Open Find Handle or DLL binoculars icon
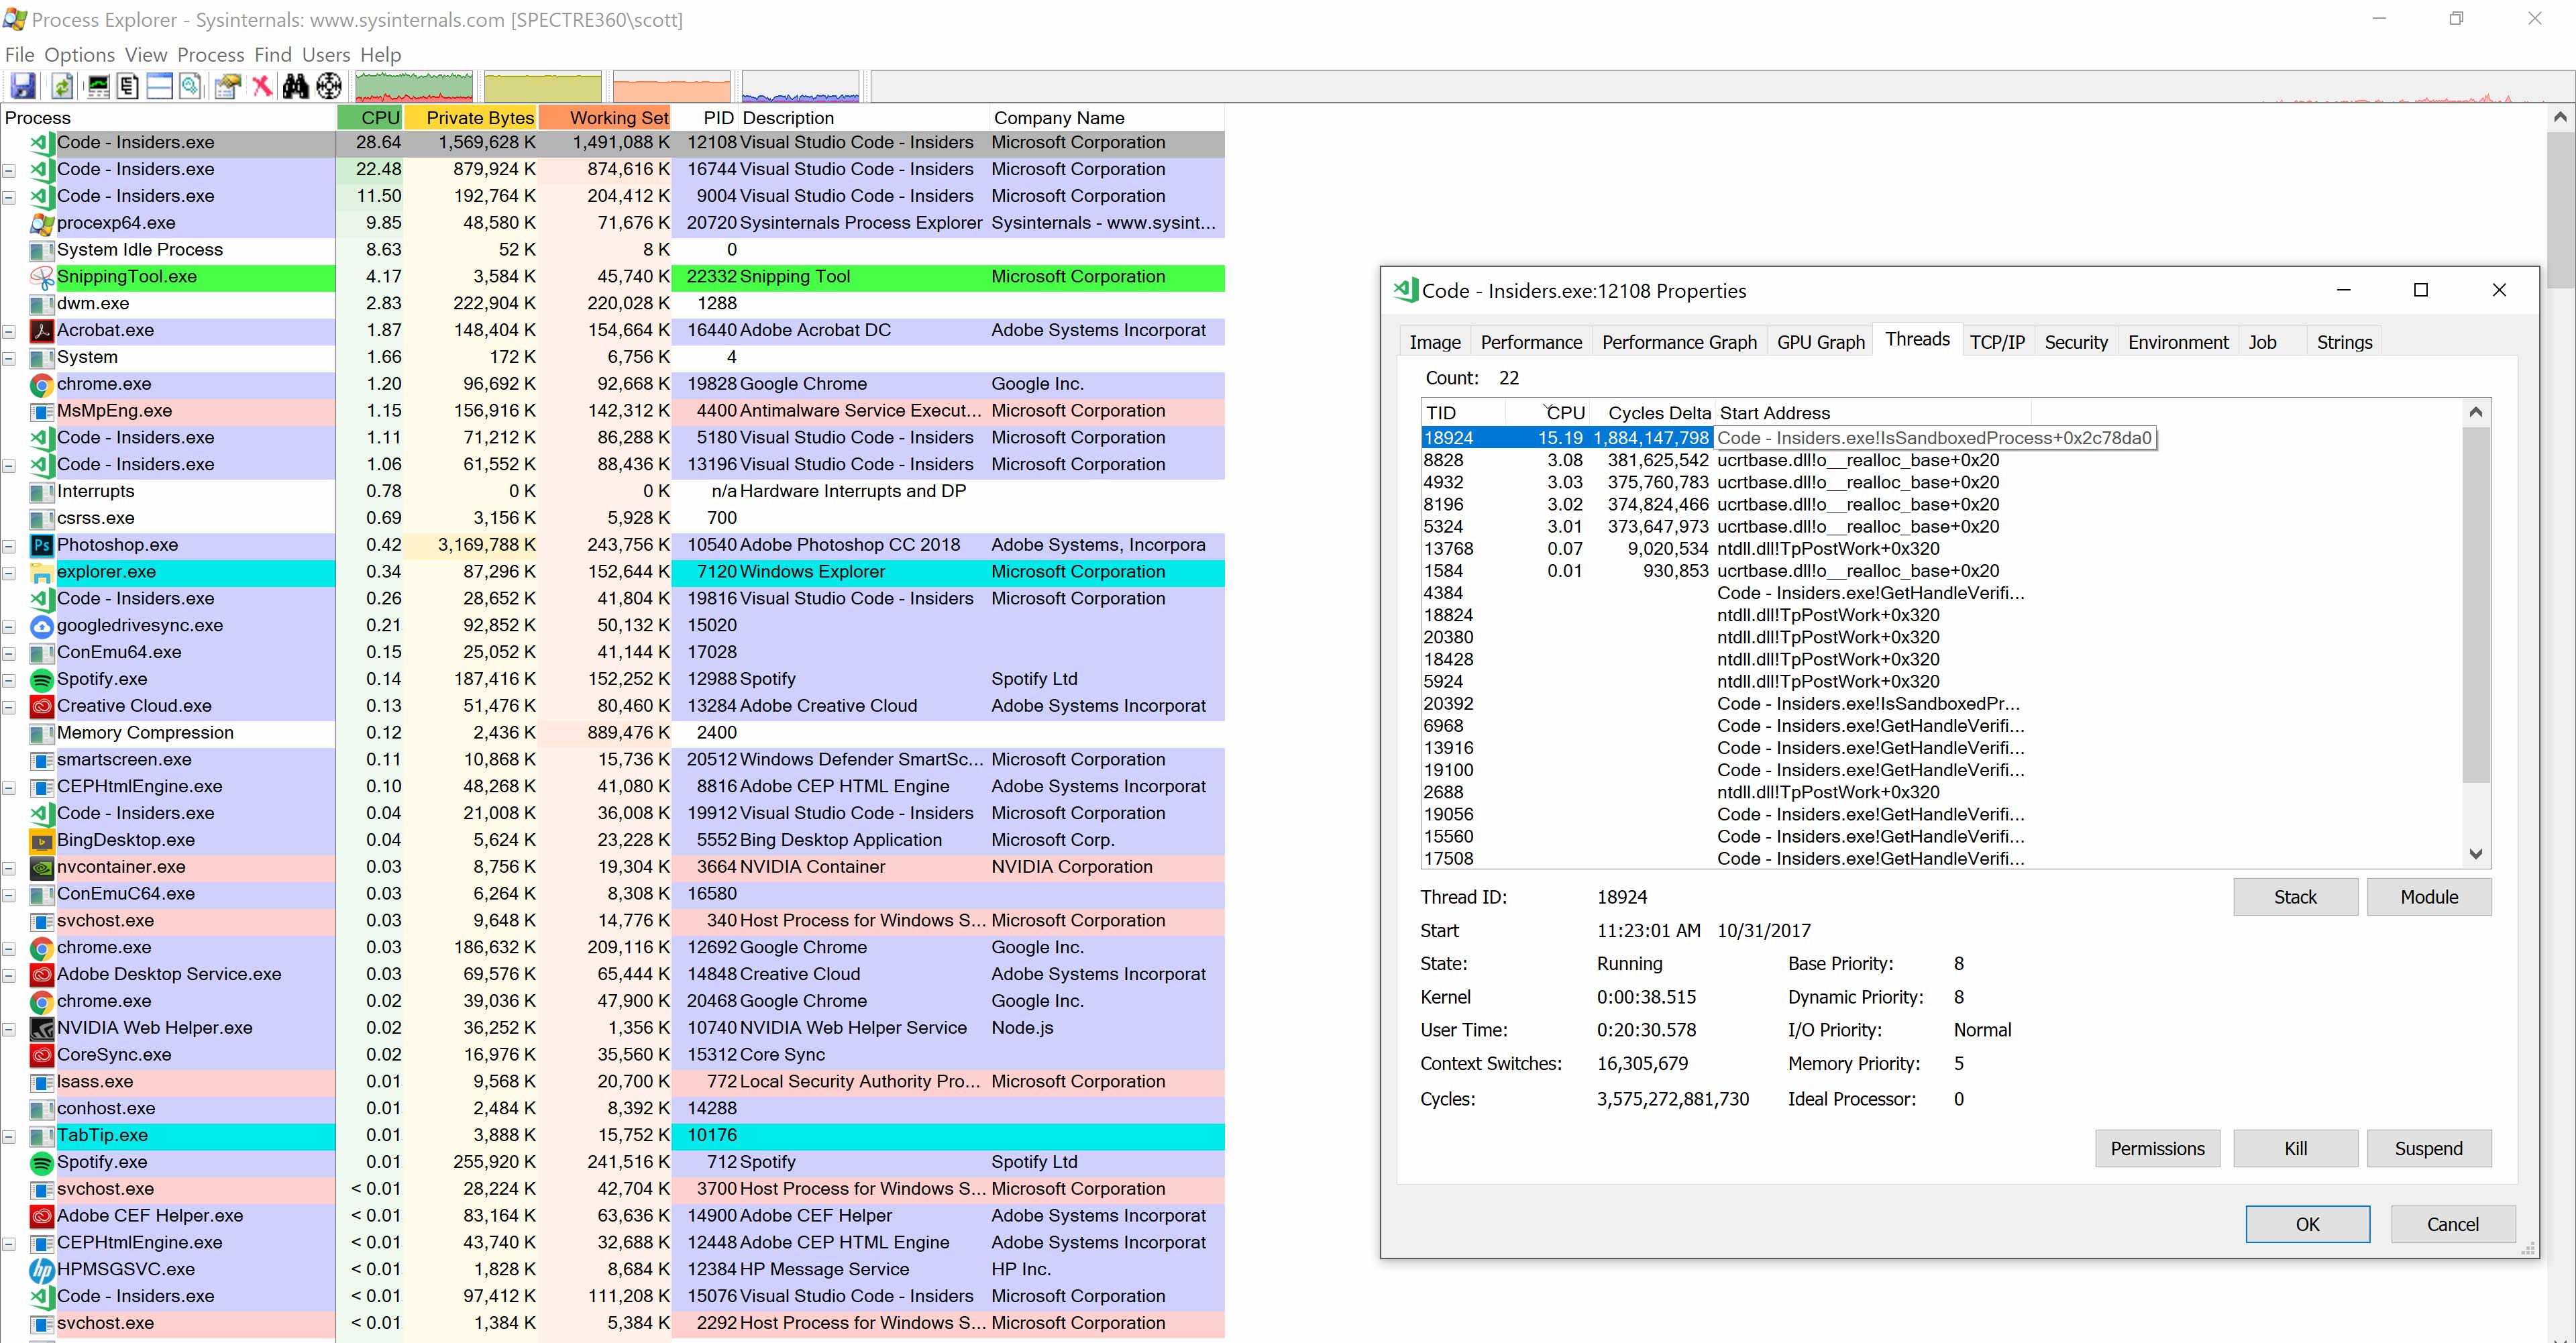Image resolution: width=2576 pixels, height=1343 pixels. tap(296, 86)
